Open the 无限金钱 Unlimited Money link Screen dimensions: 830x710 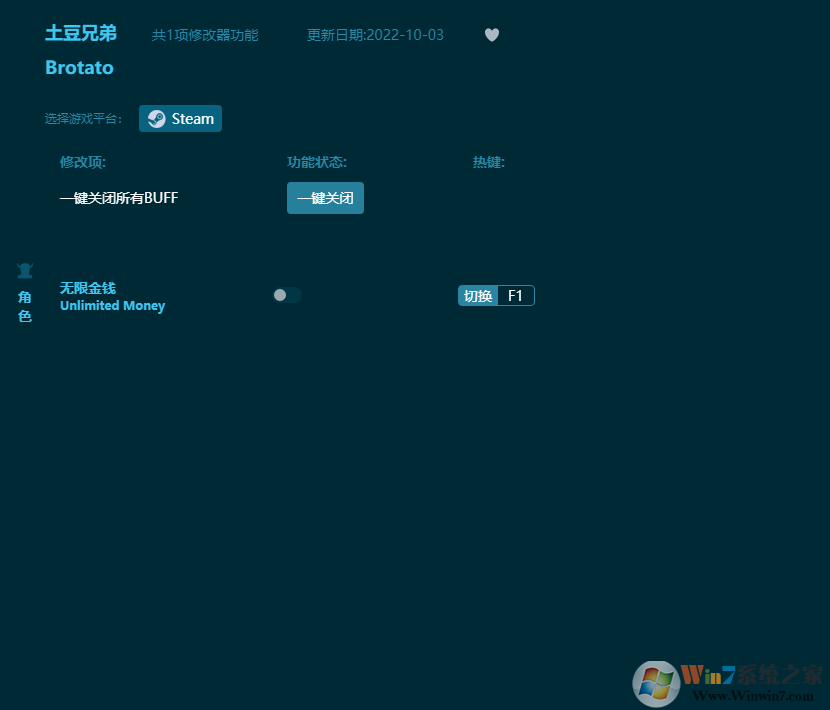tap(112, 296)
